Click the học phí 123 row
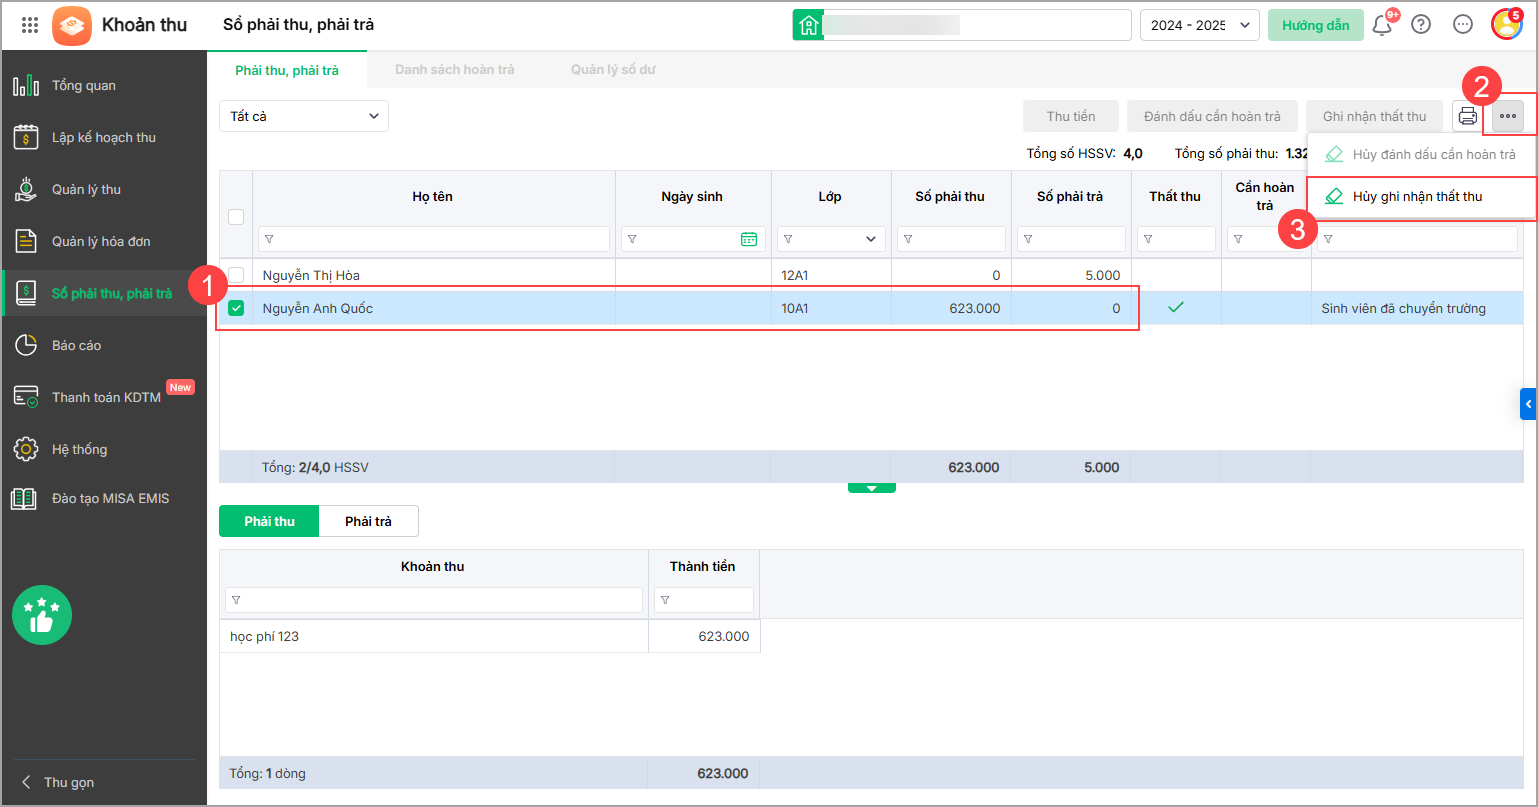The width and height of the screenshot is (1538, 807). (x=490, y=636)
